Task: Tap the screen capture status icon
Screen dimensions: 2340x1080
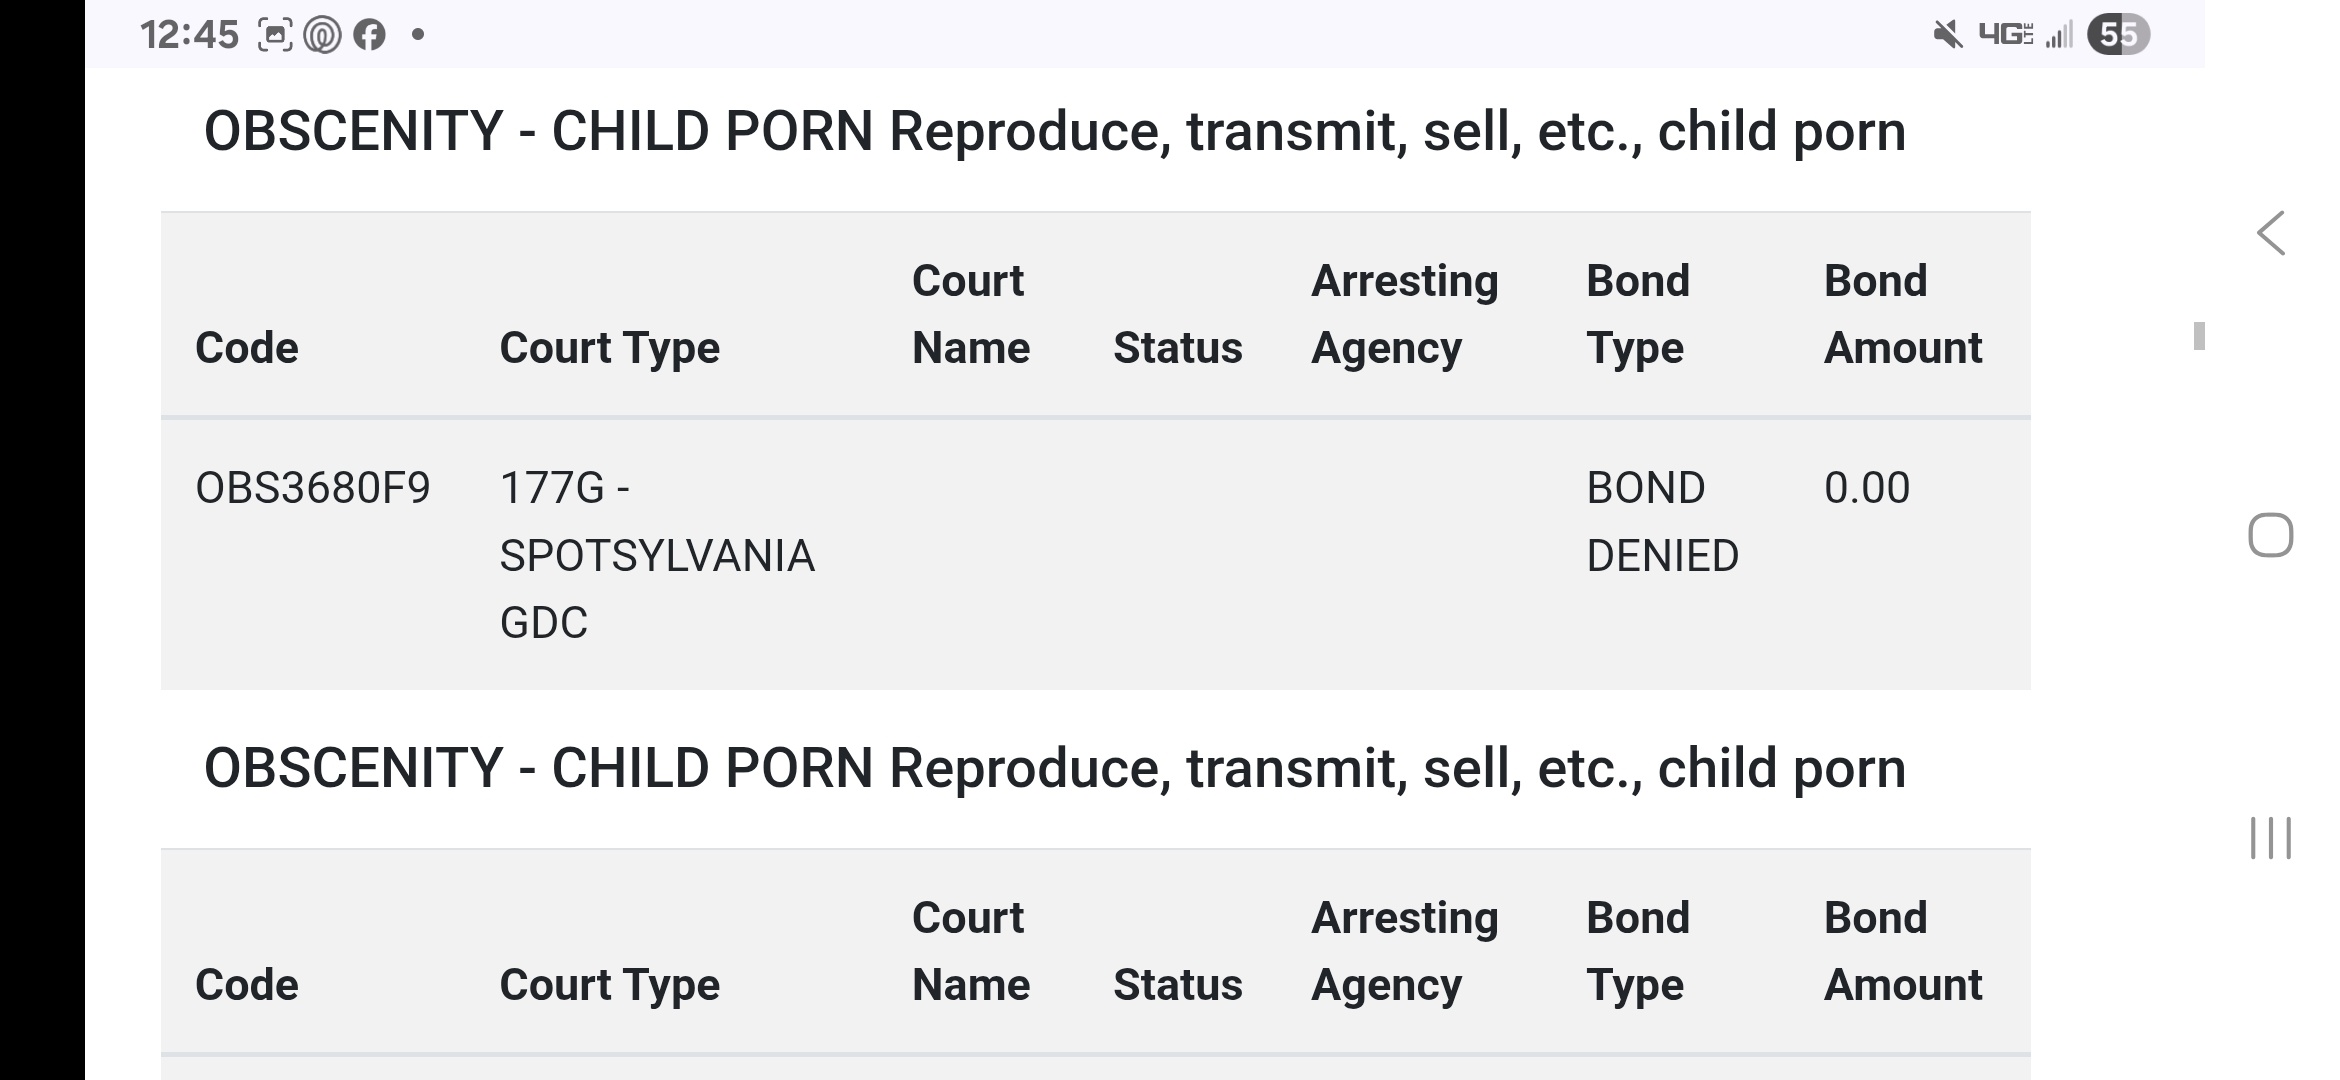Action: (275, 35)
